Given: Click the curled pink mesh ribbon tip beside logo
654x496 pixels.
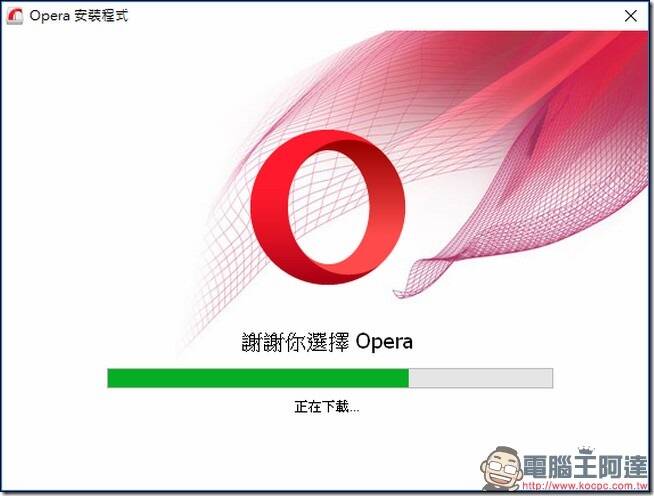Looking at the screenshot, I should click(x=422, y=277).
